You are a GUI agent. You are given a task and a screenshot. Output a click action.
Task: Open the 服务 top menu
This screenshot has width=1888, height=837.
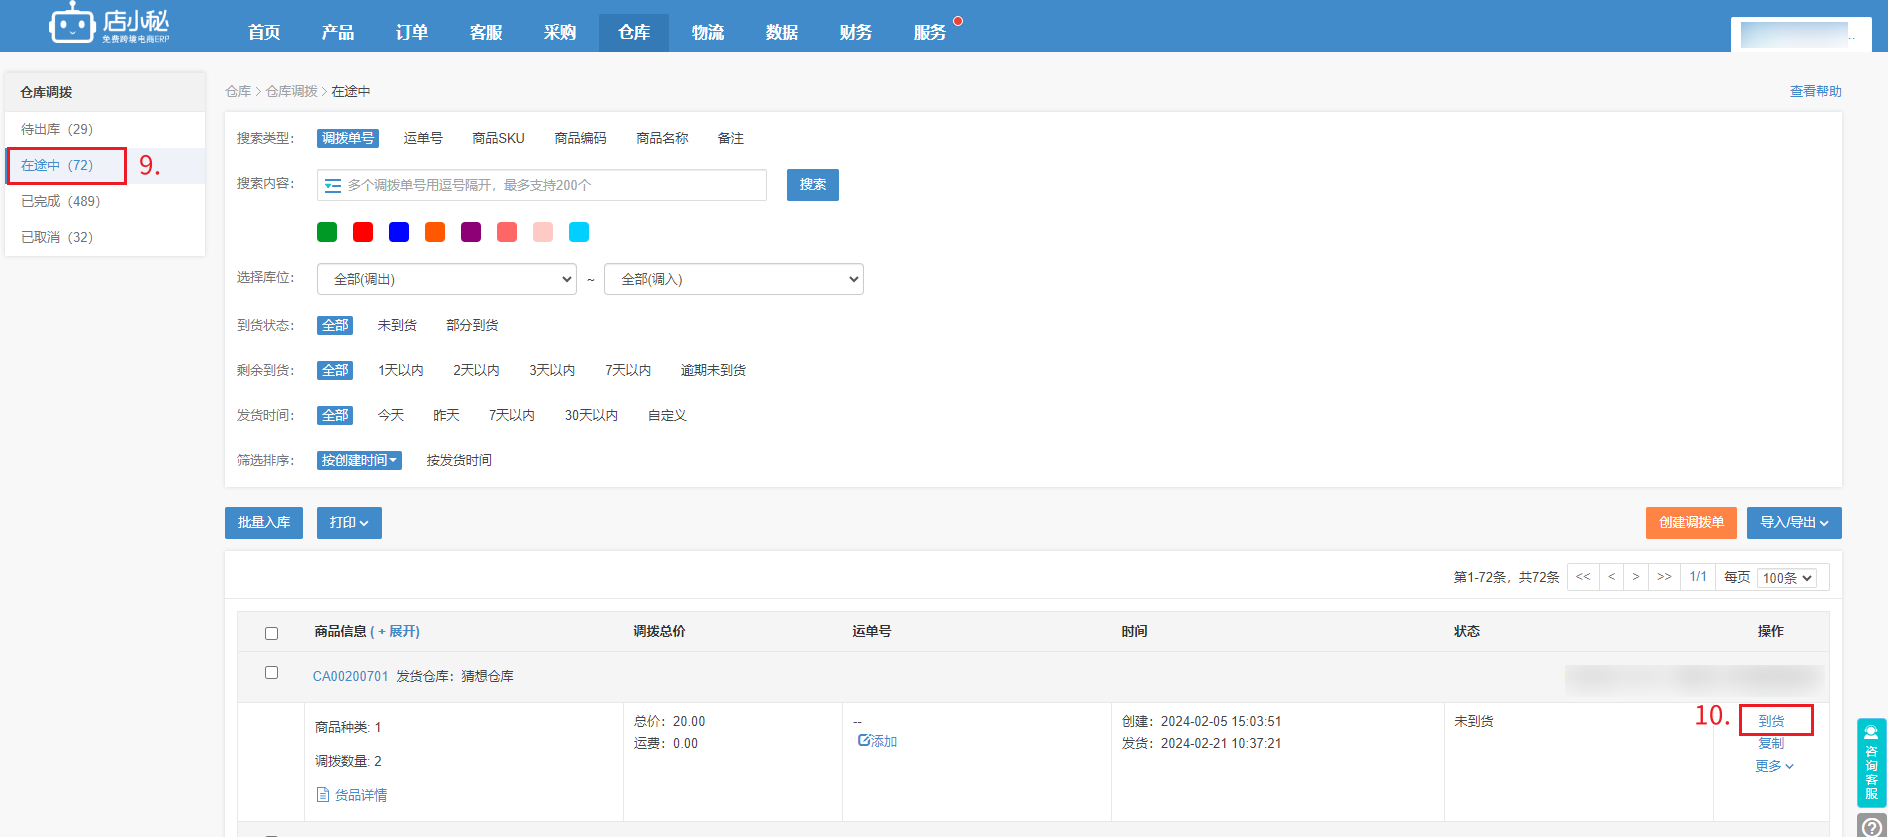pyautogui.click(x=930, y=32)
